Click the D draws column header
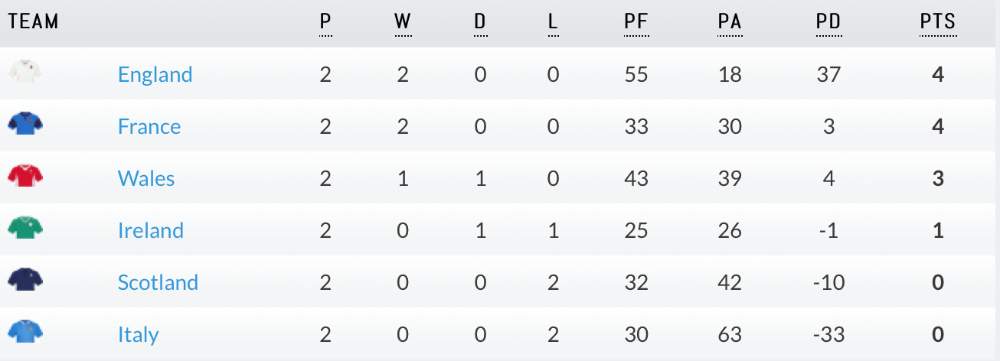The height and width of the screenshot is (361, 1000). 480,22
